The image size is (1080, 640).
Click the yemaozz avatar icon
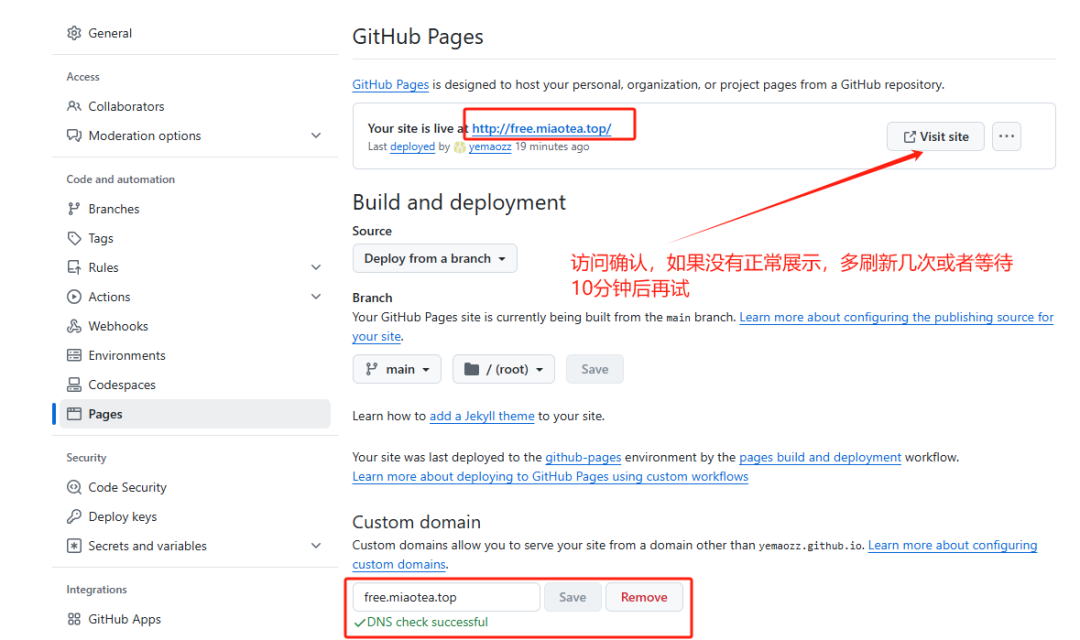[459, 147]
